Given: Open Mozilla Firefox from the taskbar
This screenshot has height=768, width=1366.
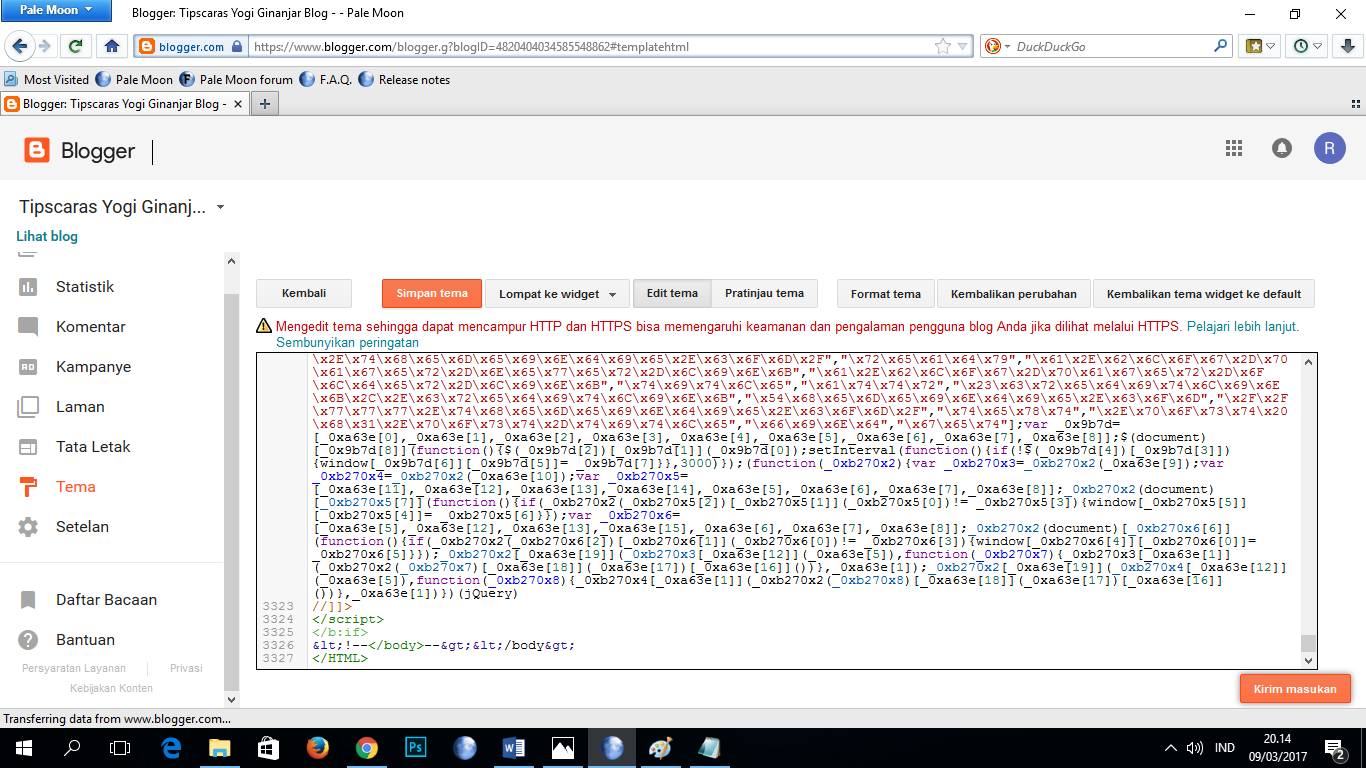Looking at the screenshot, I should coord(318,747).
